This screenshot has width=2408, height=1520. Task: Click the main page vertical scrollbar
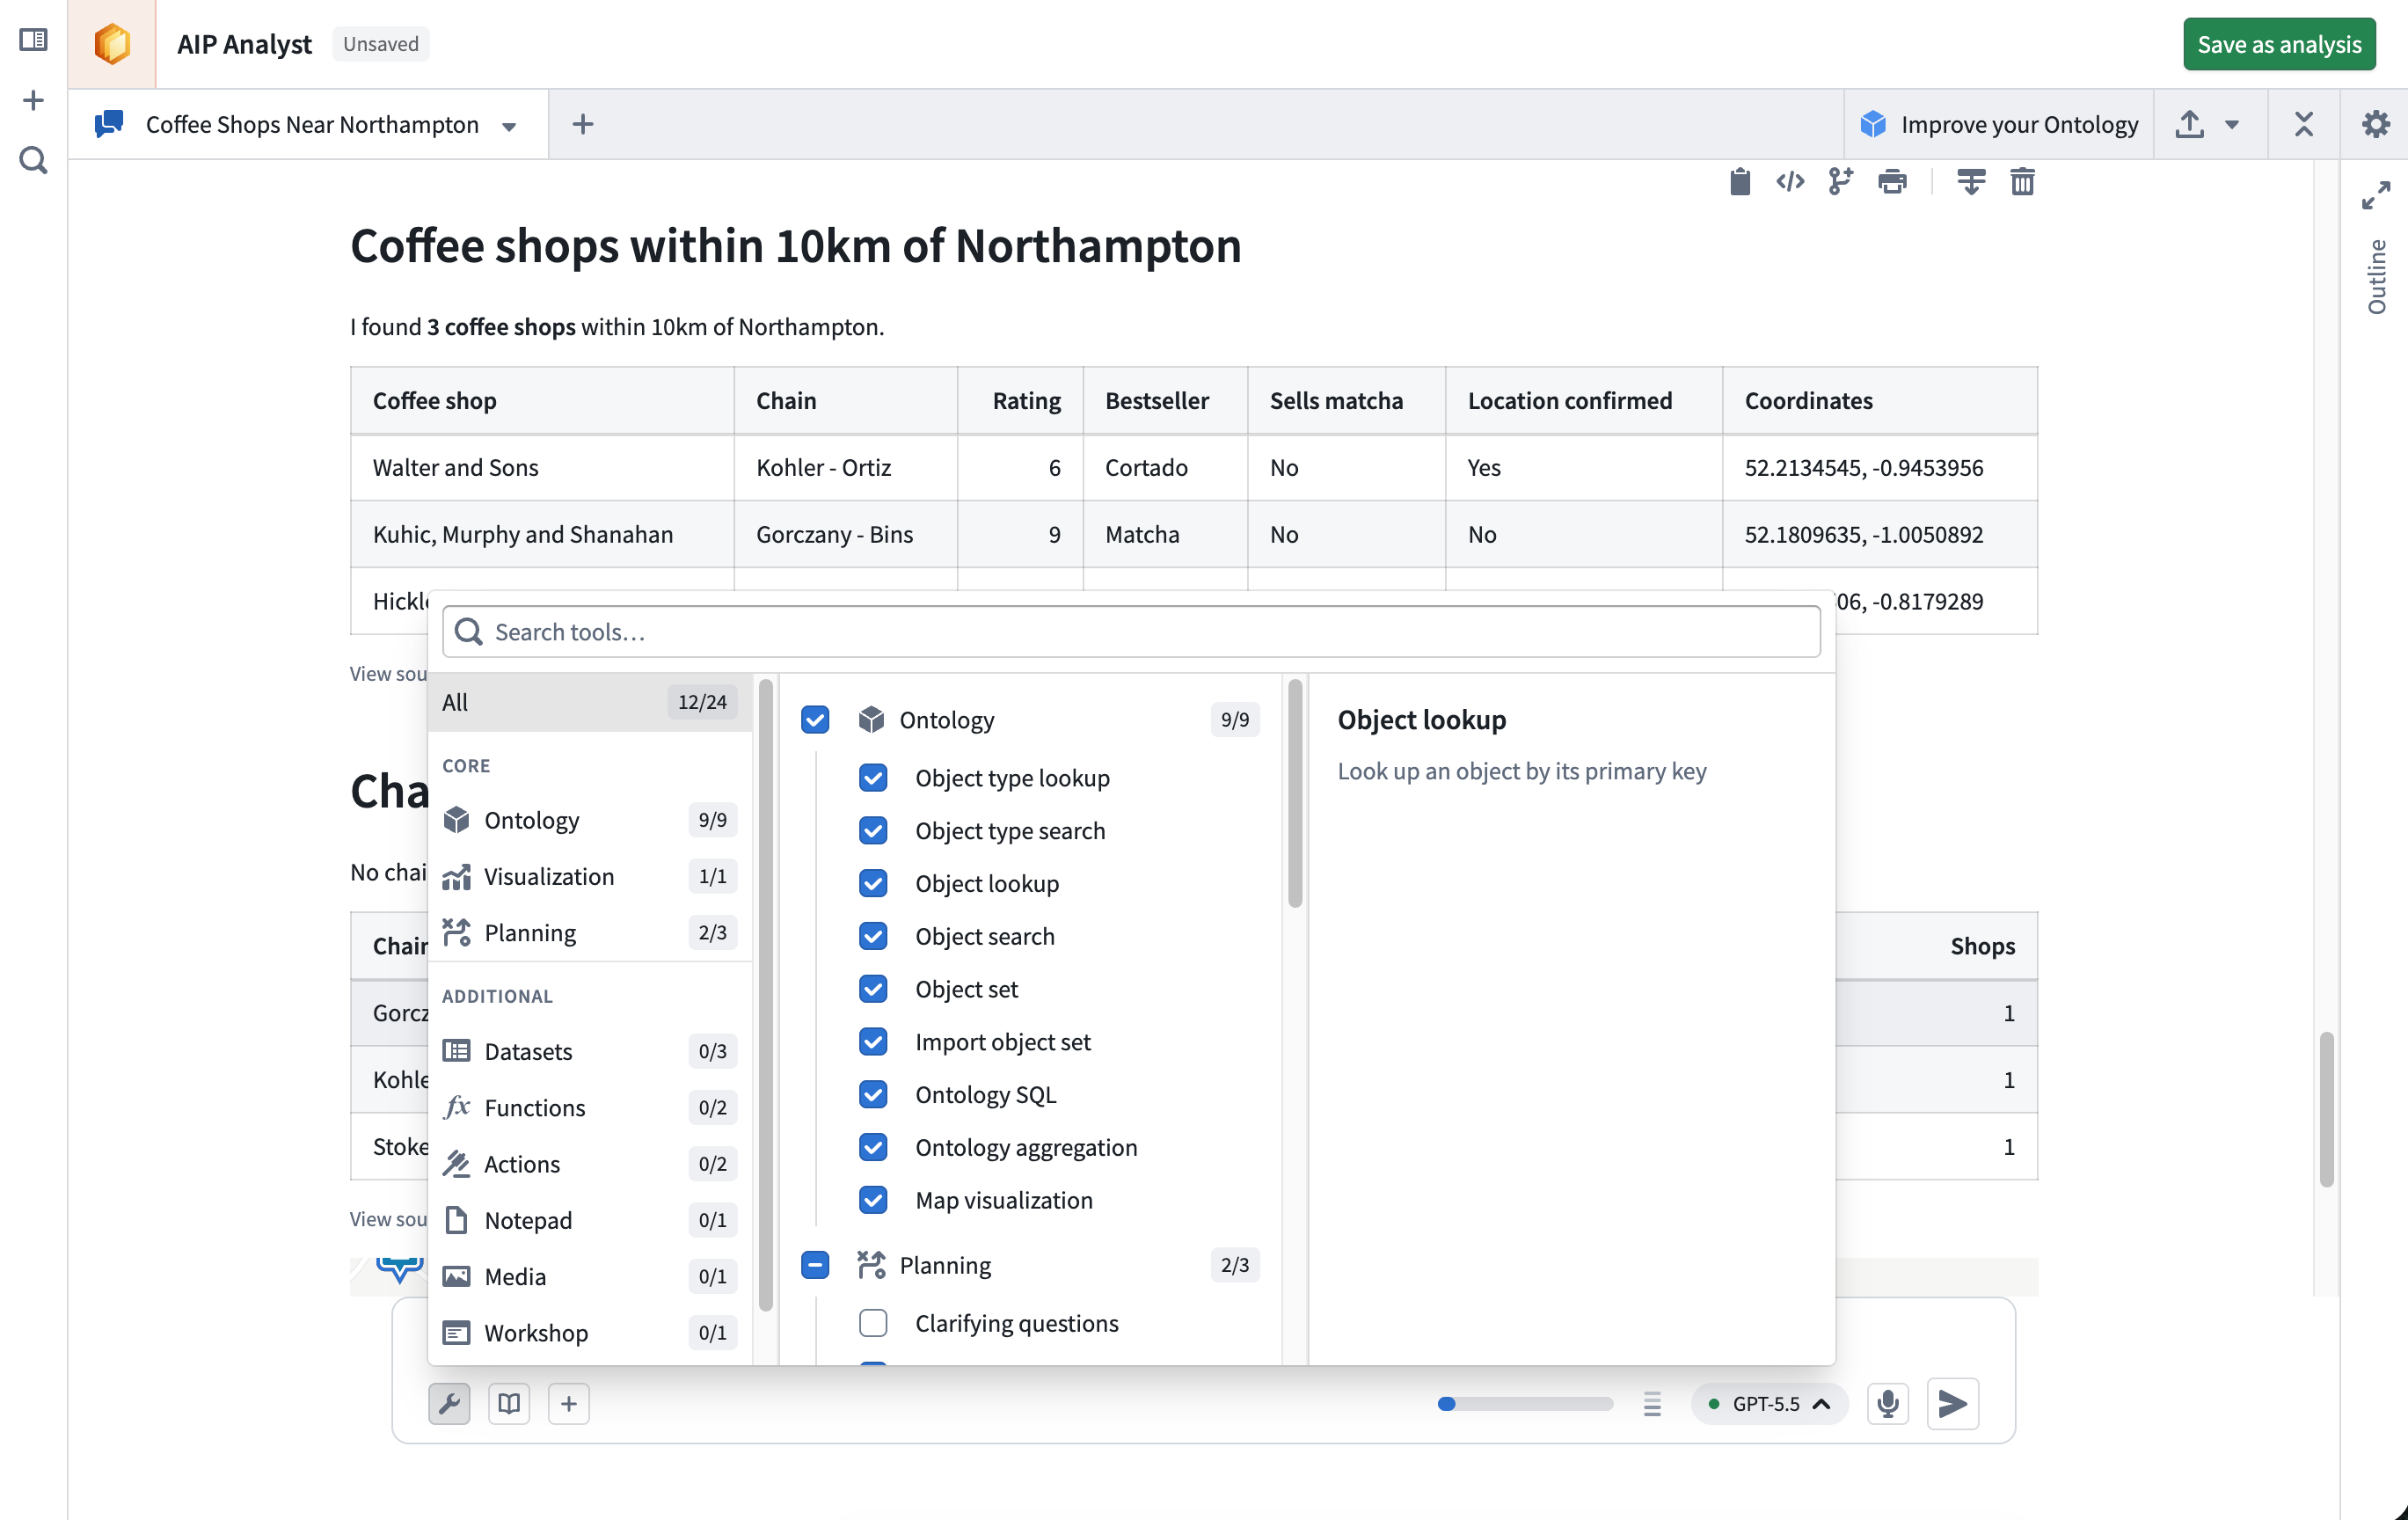pyautogui.click(x=2326, y=1109)
